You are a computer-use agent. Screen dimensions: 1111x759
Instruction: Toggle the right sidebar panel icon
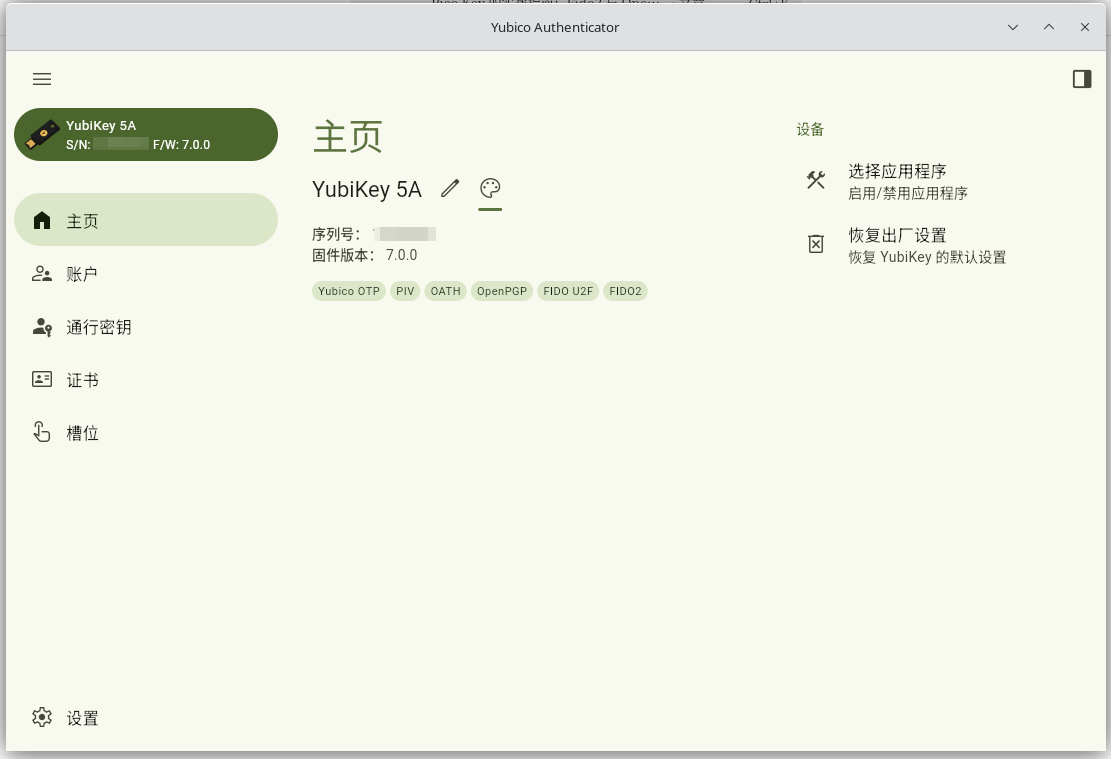(x=1081, y=79)
